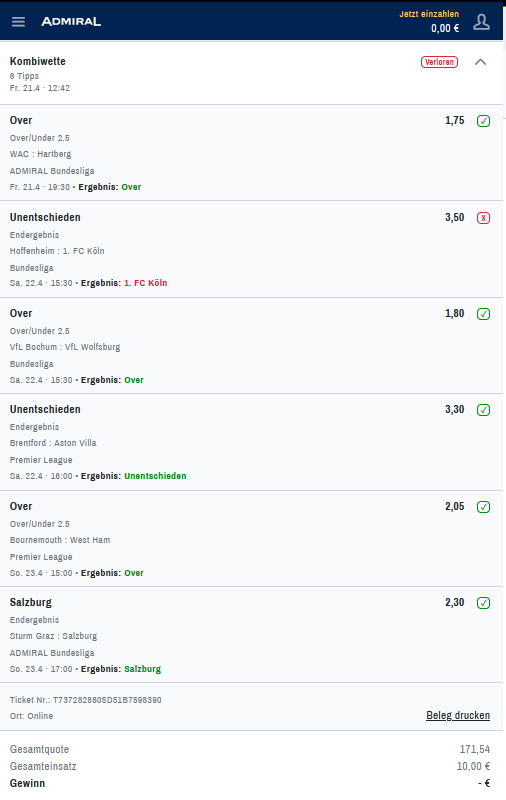Screen dimensions: 506x800
Task: Click the Jetzt einzahlen deposit link
Action: (x=429, y=14)
